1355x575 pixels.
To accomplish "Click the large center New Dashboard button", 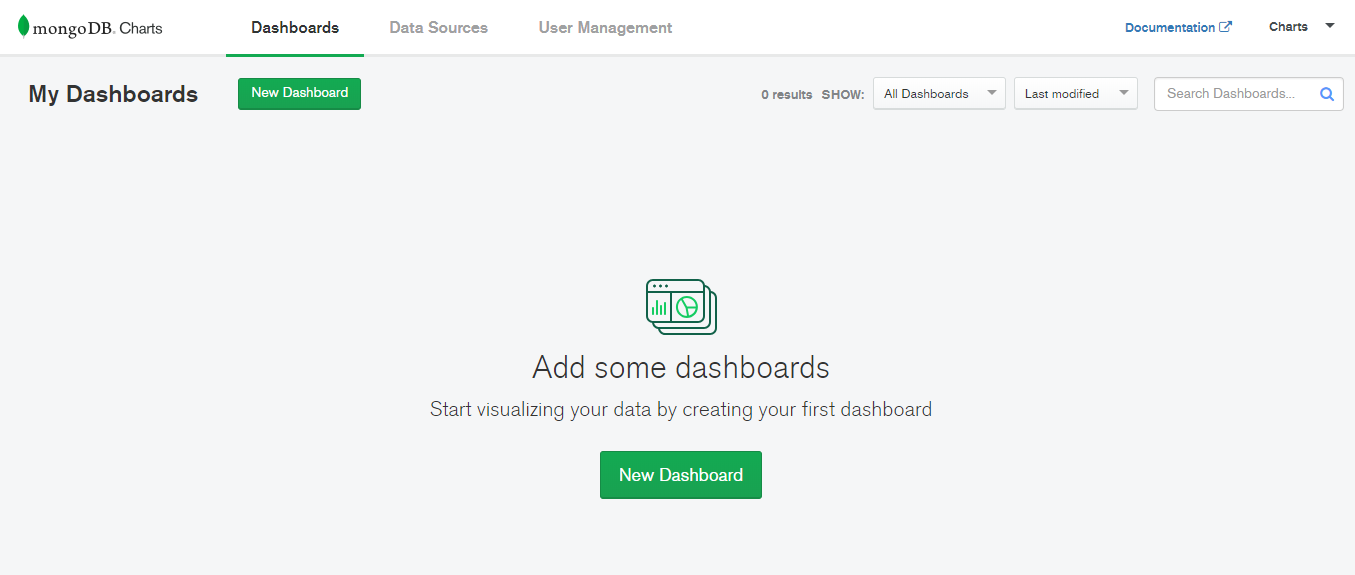I will (x=681, y=475).
